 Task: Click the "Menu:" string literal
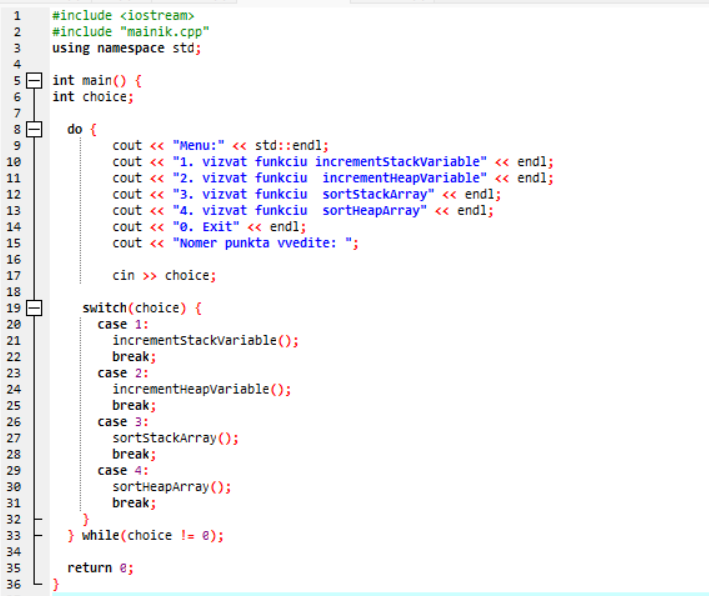tap(199, 146)
